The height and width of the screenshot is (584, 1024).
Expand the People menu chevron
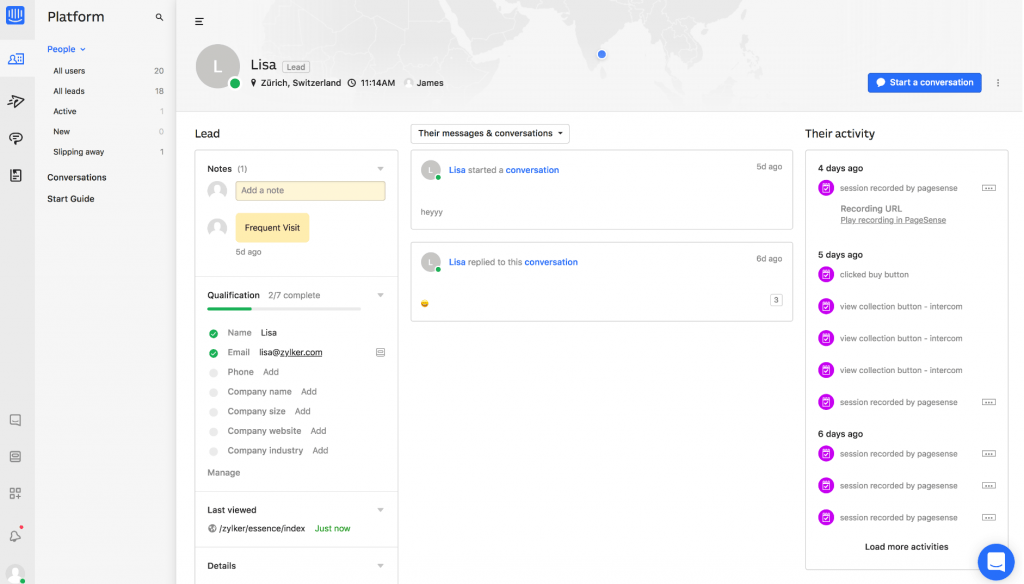pyautogui.click(x=83, y=49)
